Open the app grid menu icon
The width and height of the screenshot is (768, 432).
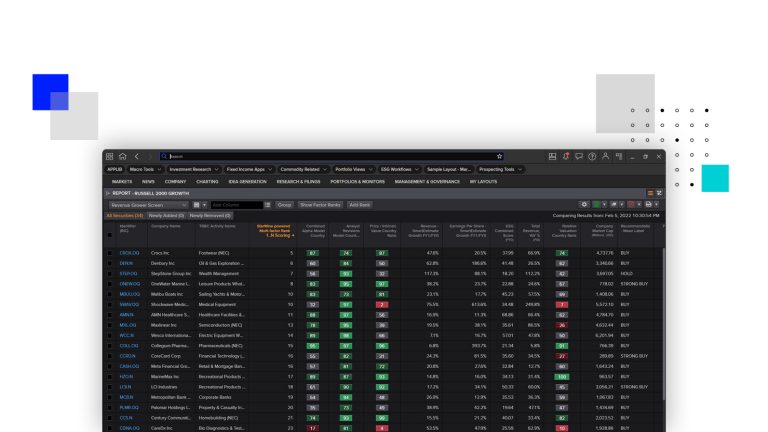pyautogui.click(x=110, y=156)
